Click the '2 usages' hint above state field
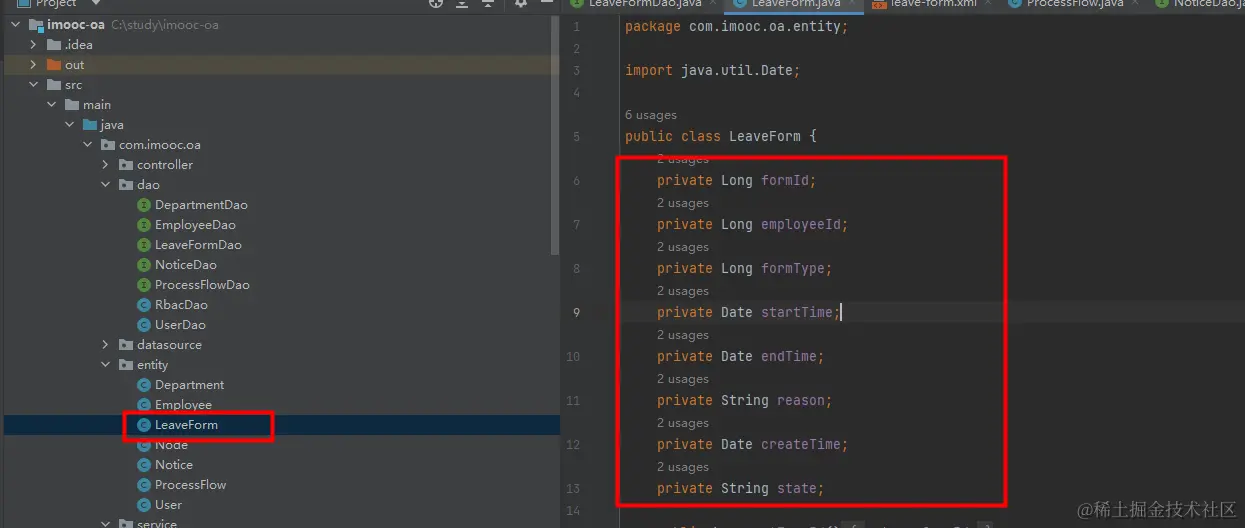 683,467
